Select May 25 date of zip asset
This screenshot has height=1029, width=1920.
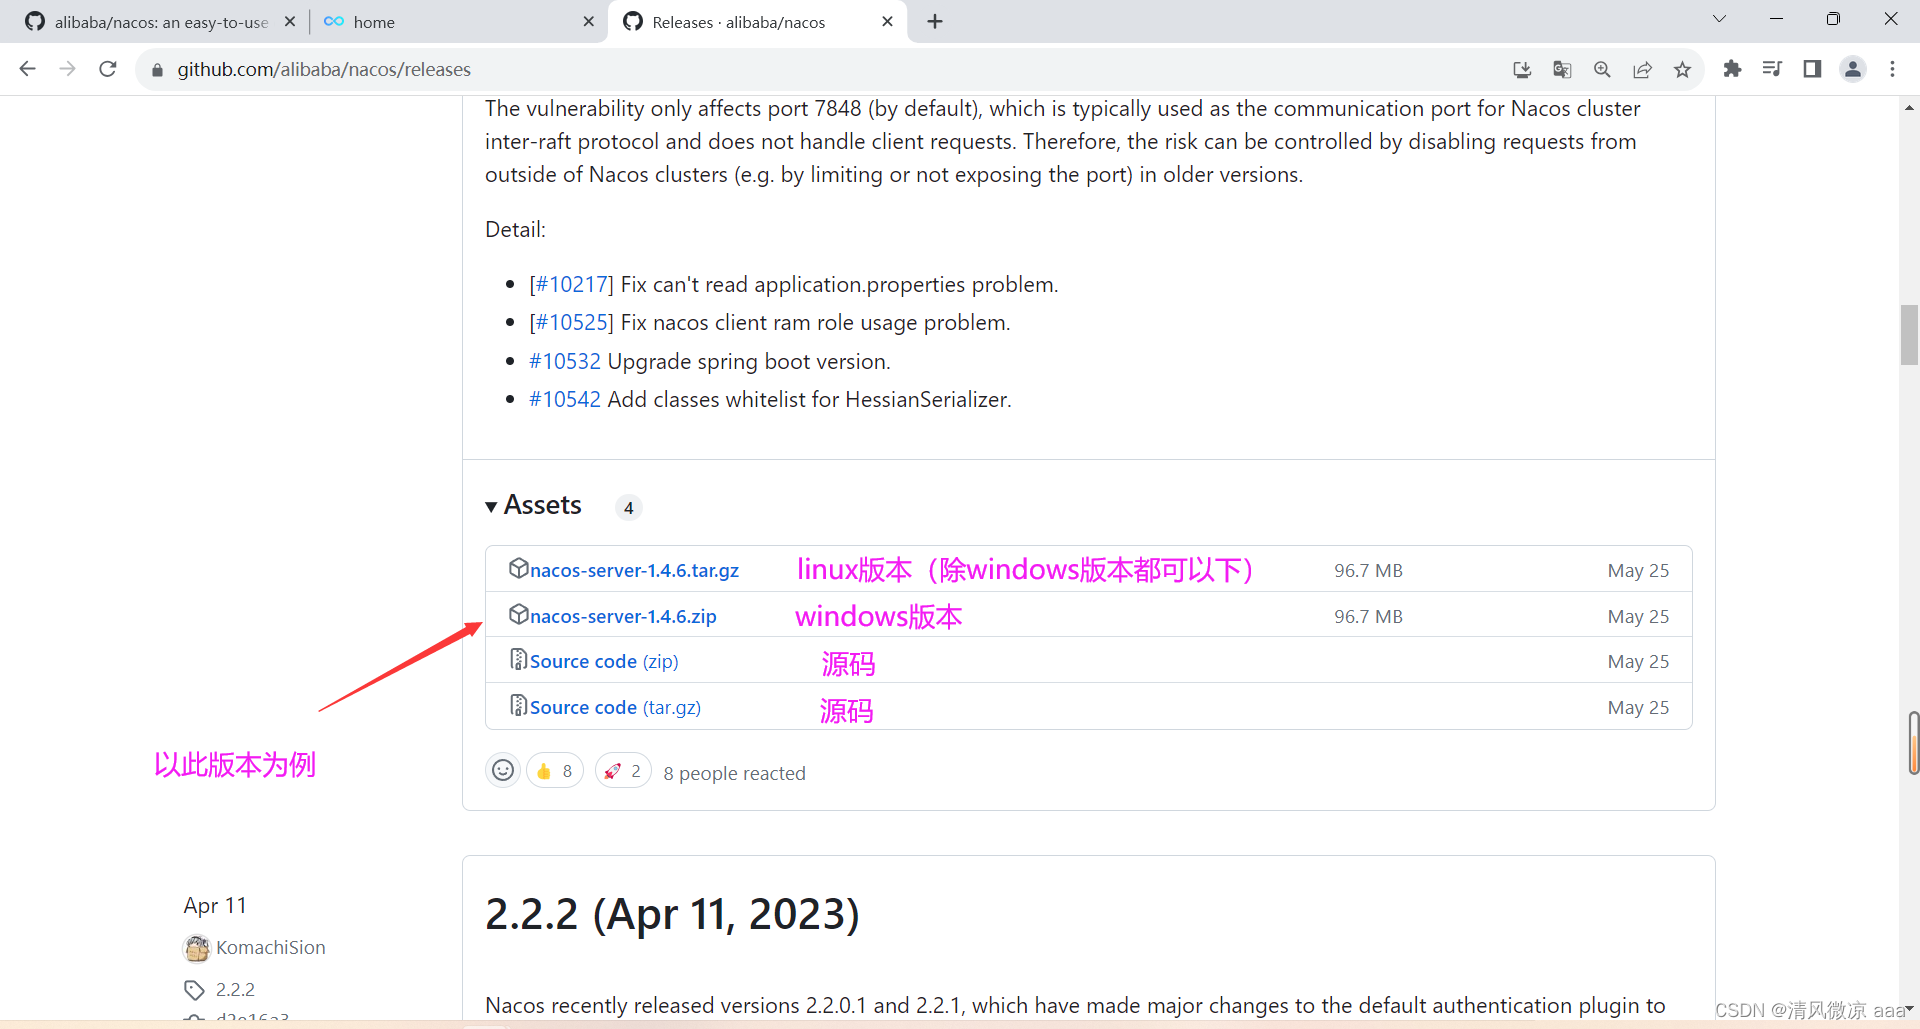(x=1638, y=616)
